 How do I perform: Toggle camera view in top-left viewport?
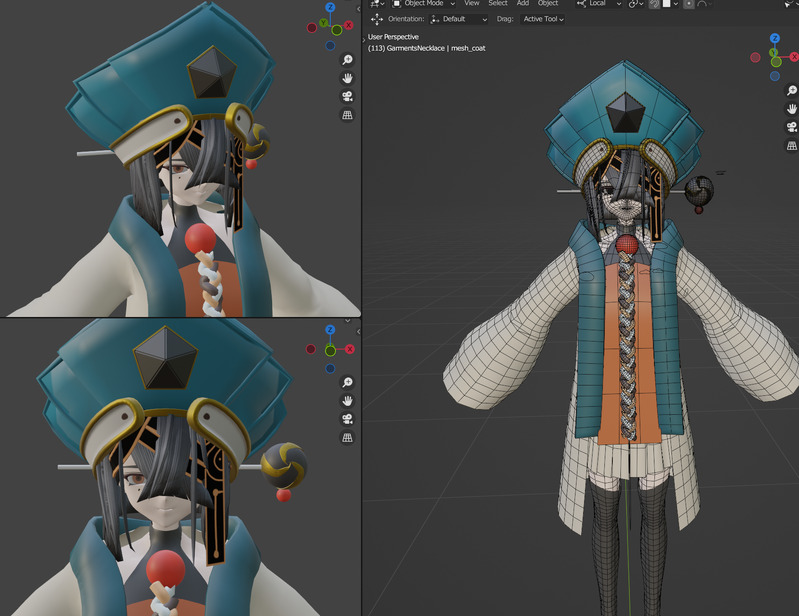pyautogui.click(x=347, y=97)
